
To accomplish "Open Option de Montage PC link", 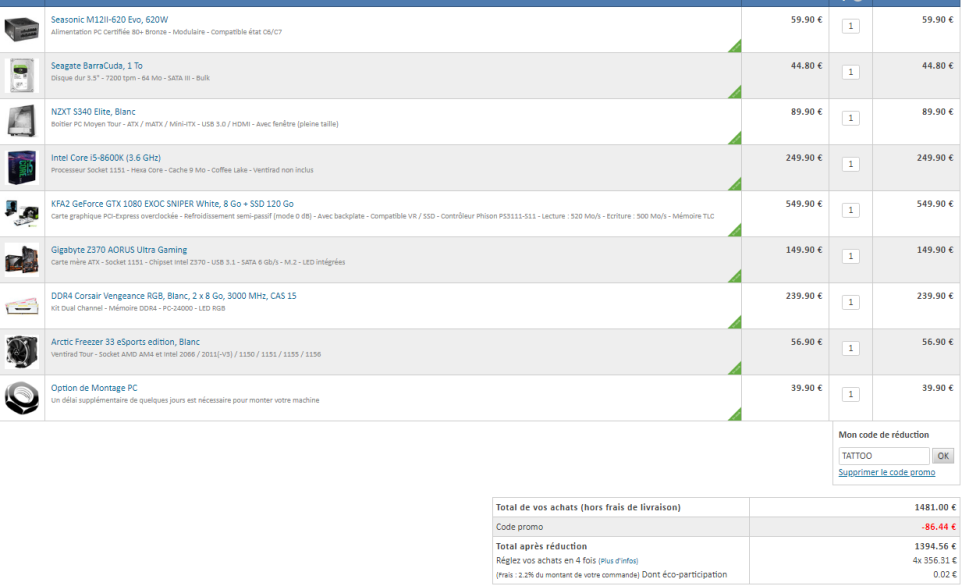I will click(94, 388).
